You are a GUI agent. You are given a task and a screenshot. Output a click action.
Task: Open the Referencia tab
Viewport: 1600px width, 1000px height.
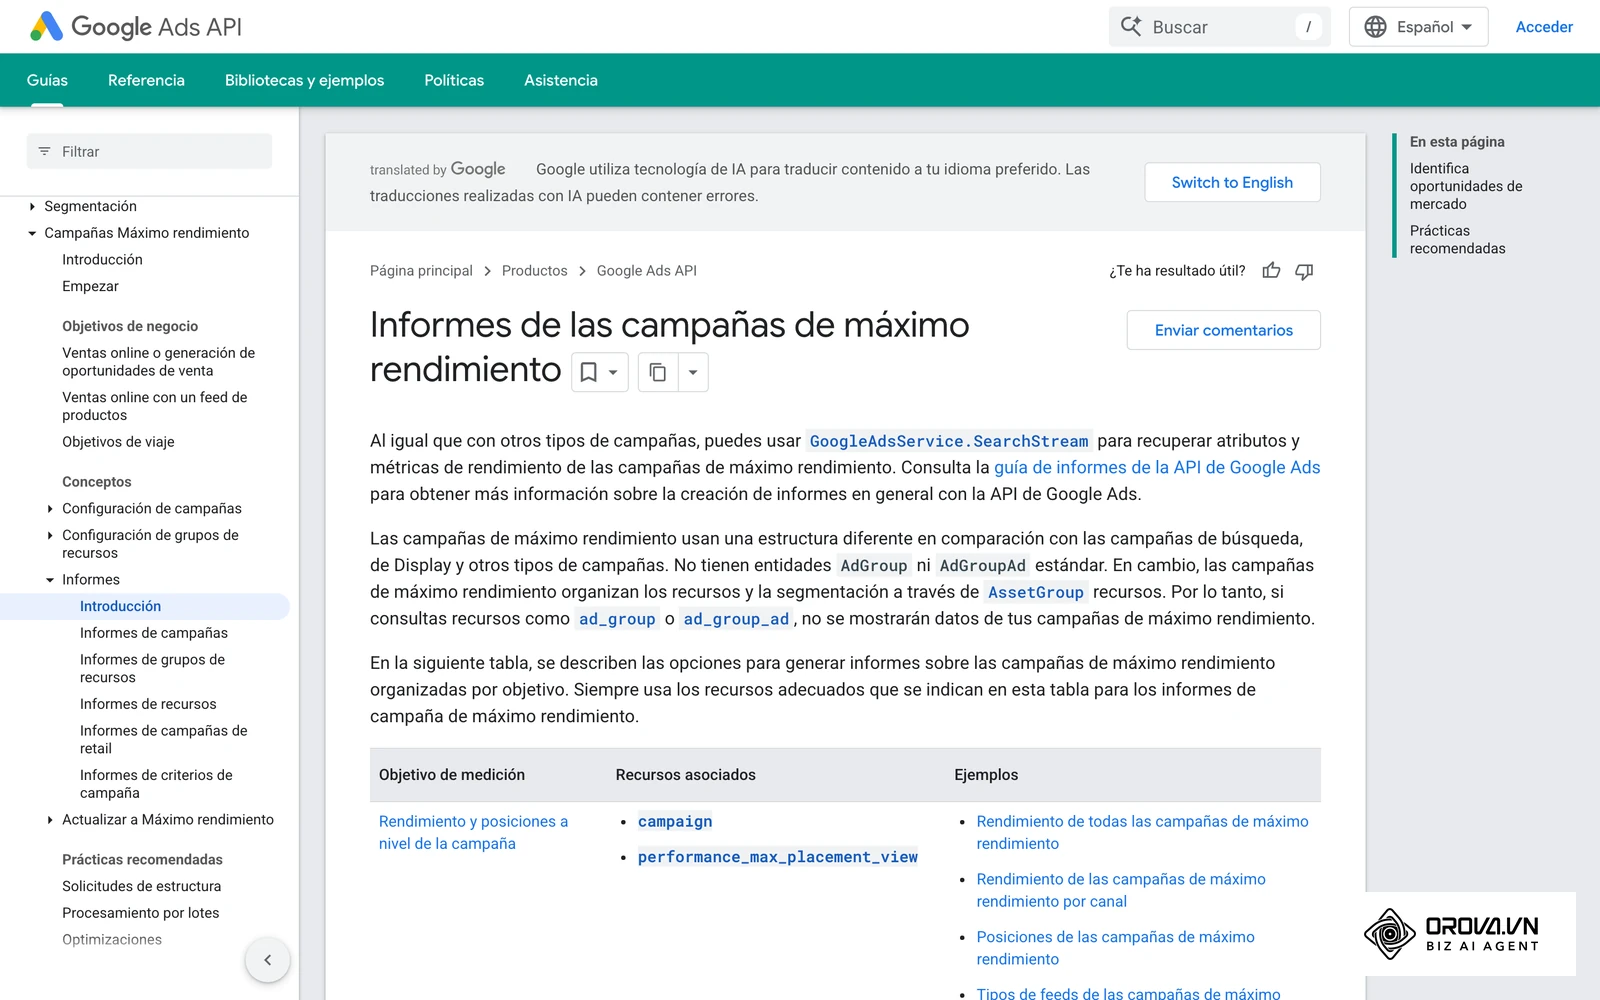click(x=146, y=80)
